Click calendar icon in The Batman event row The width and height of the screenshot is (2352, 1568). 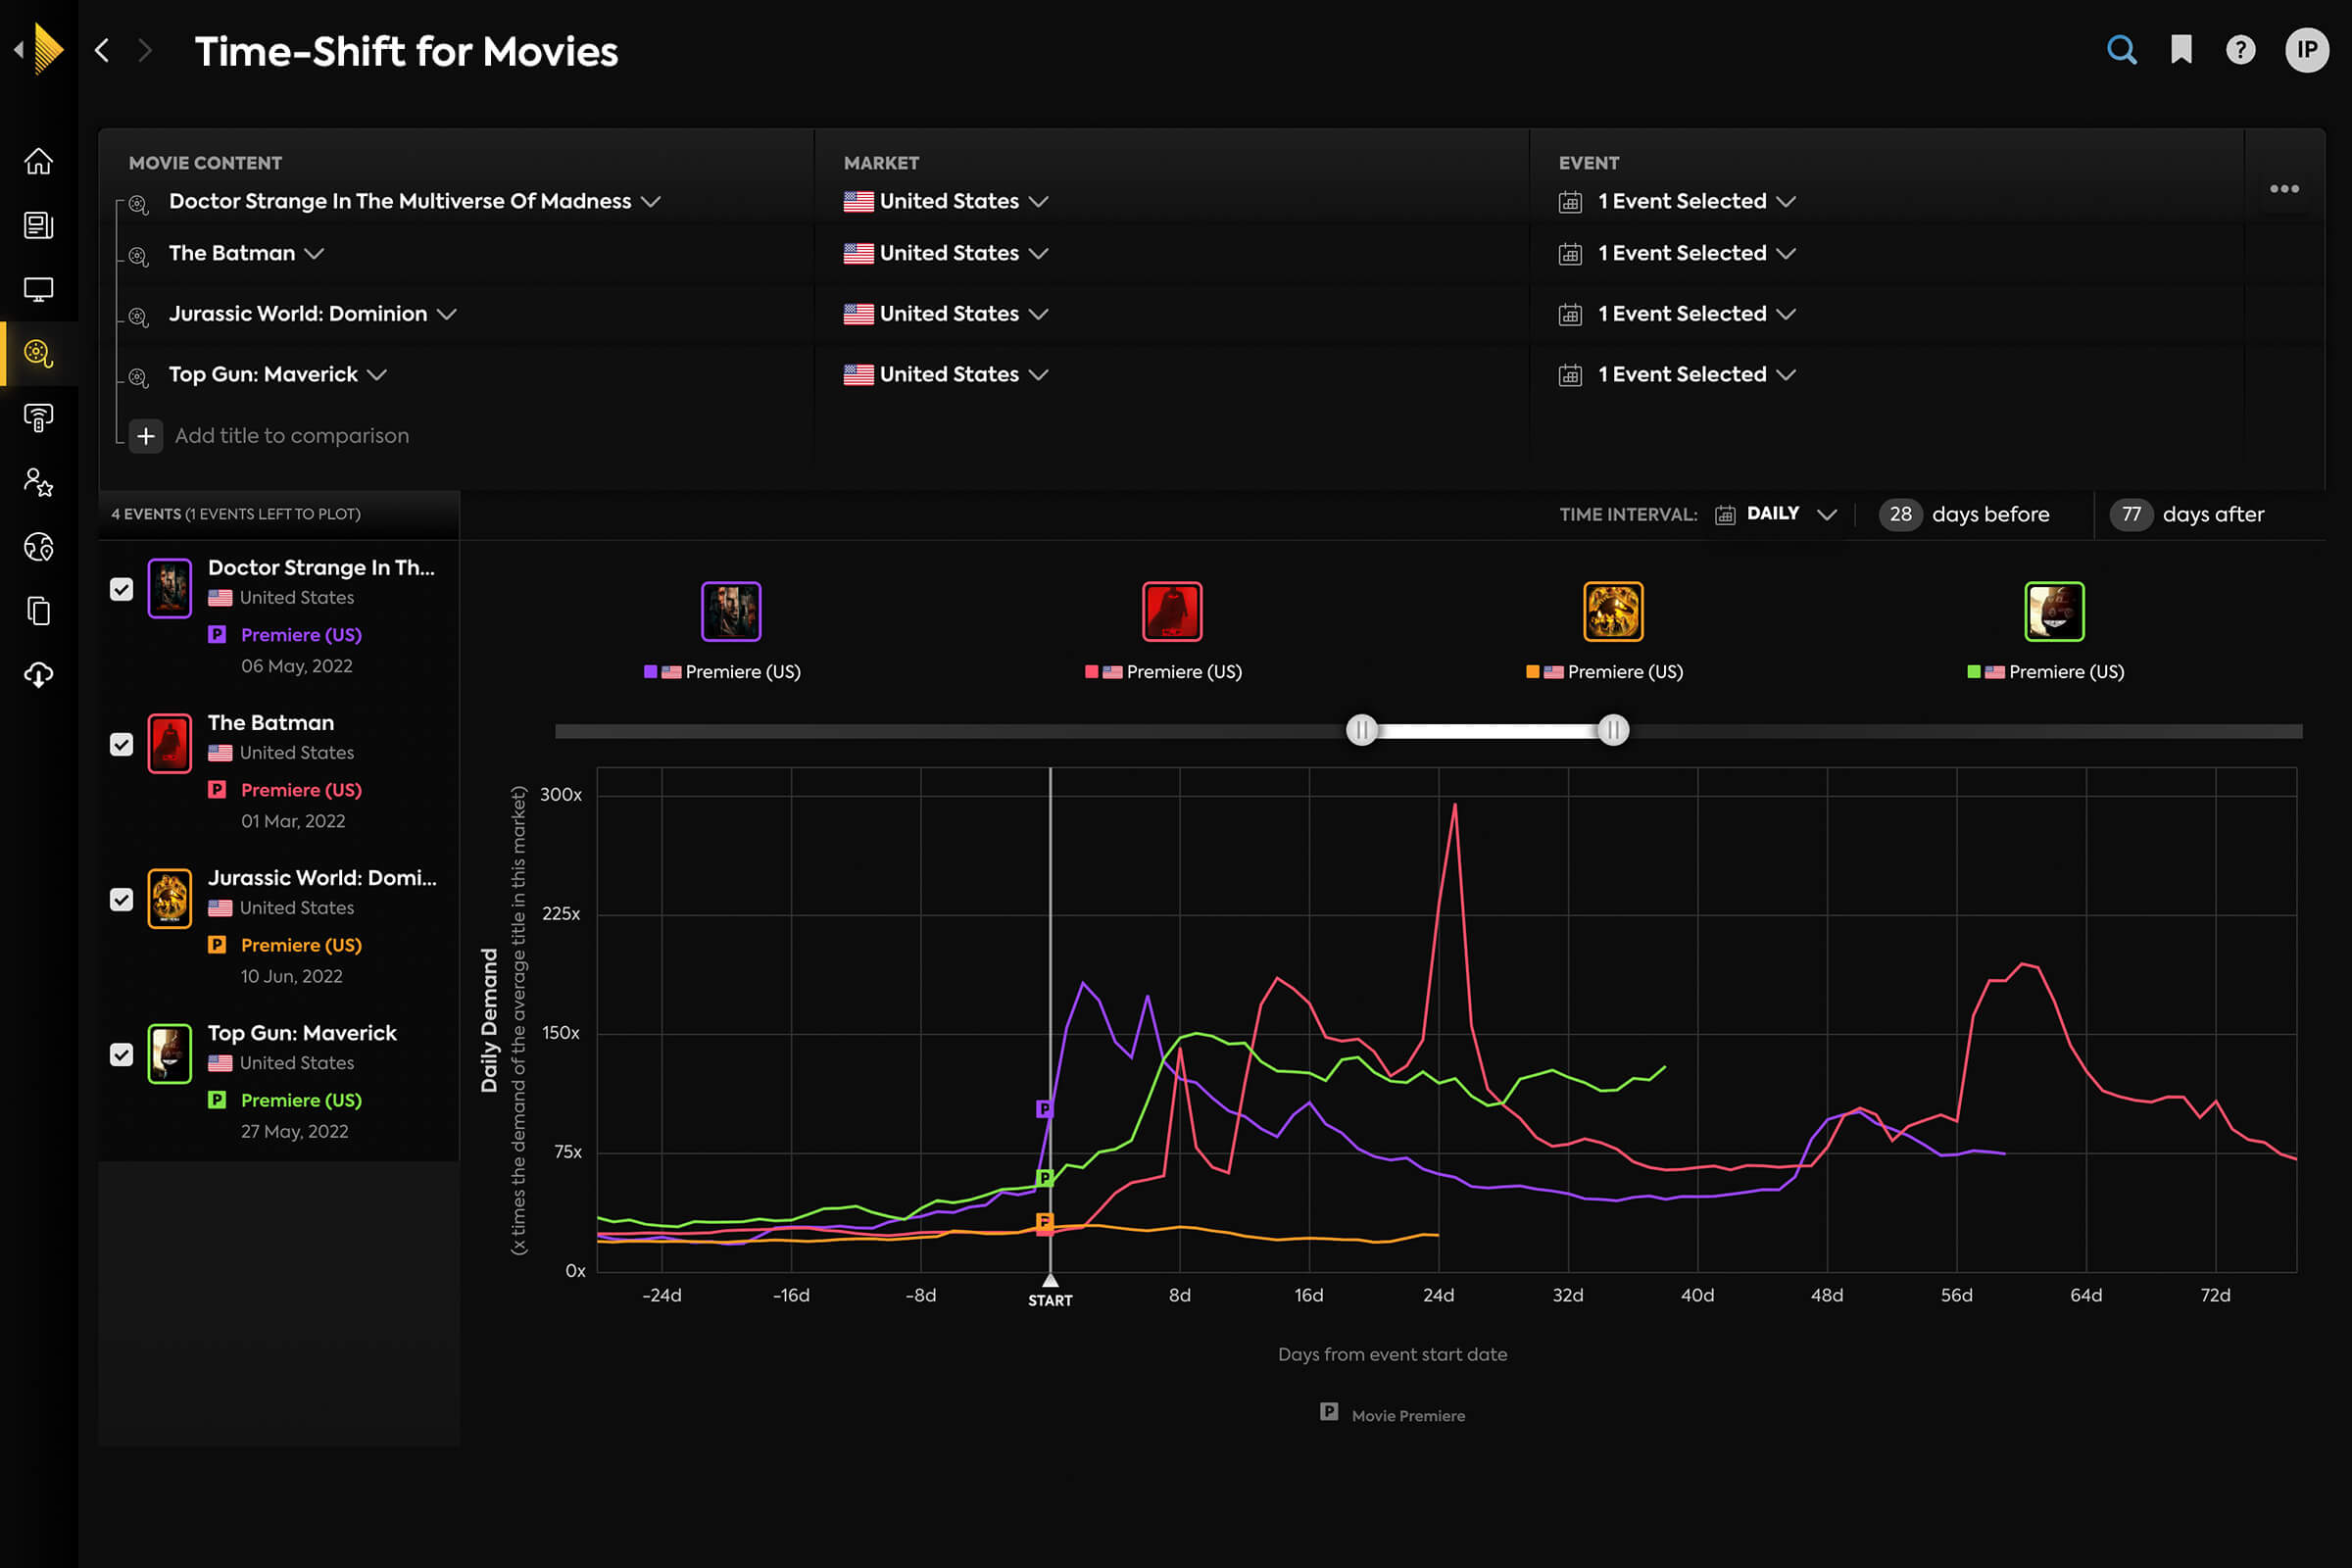click(x=1570, y=254)
